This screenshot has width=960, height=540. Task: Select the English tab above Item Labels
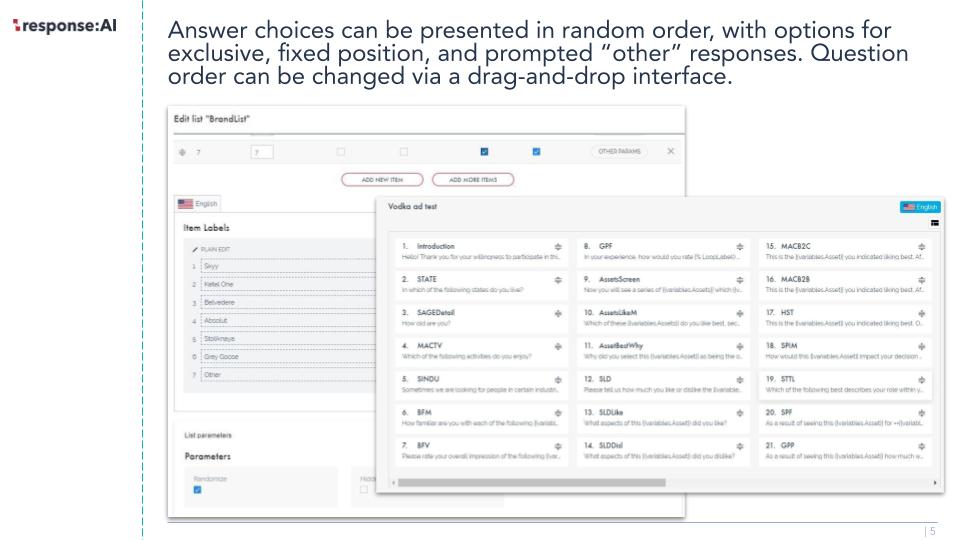tap(198, 203)
